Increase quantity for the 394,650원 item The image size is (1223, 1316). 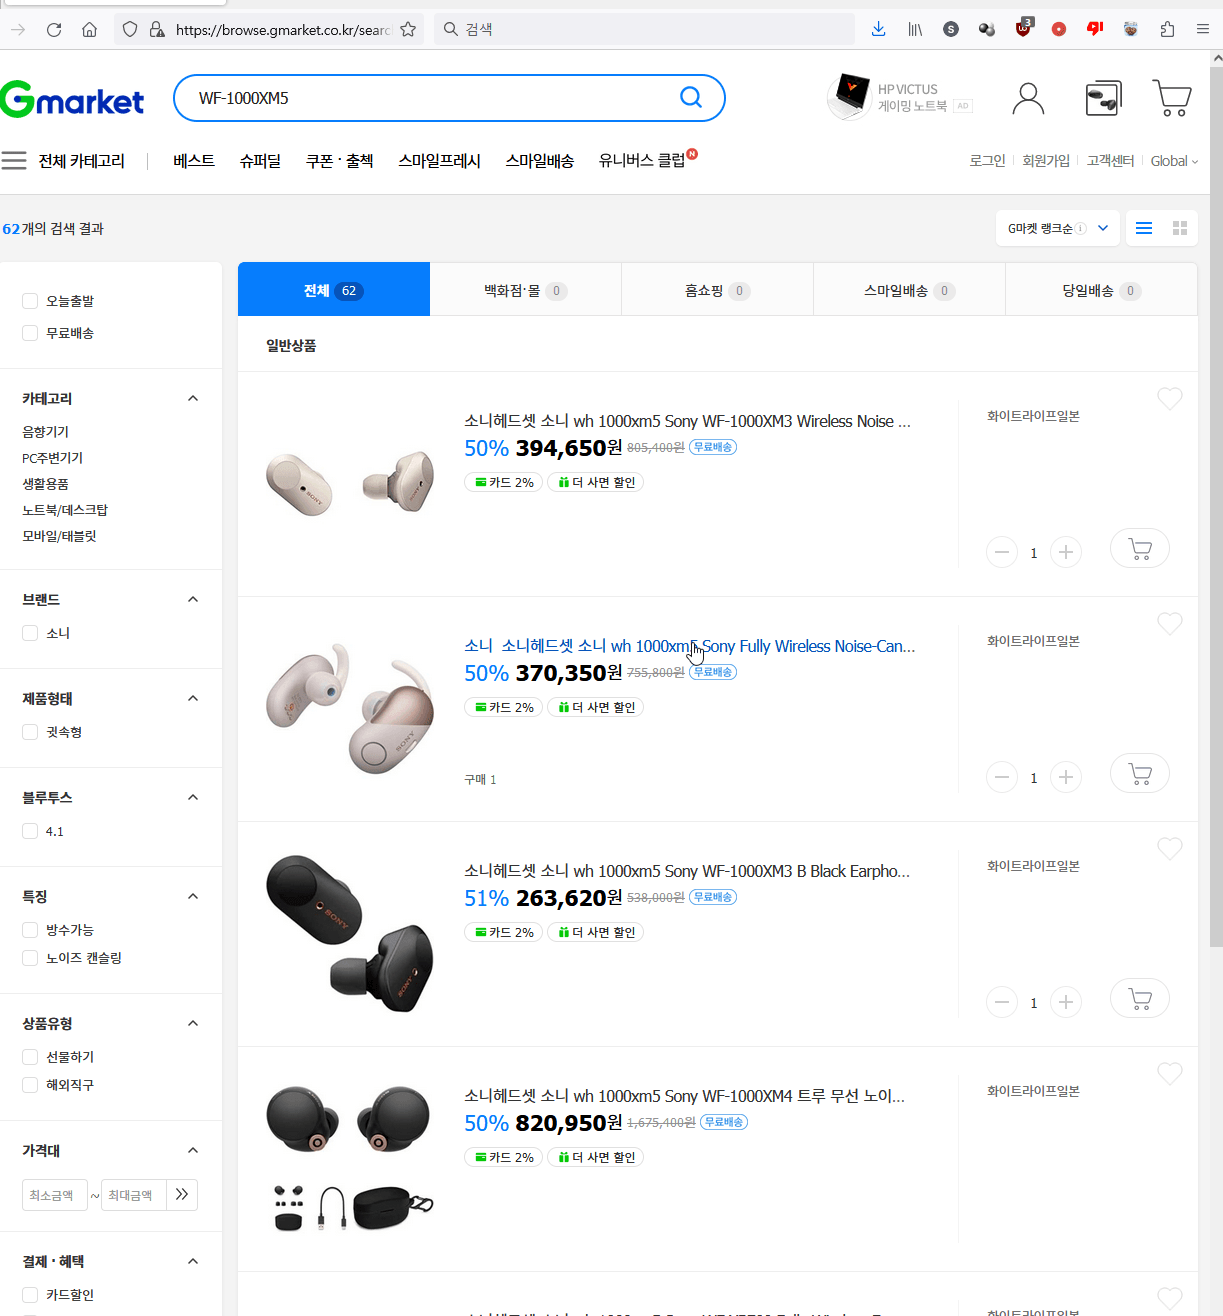coord(1066,552)
